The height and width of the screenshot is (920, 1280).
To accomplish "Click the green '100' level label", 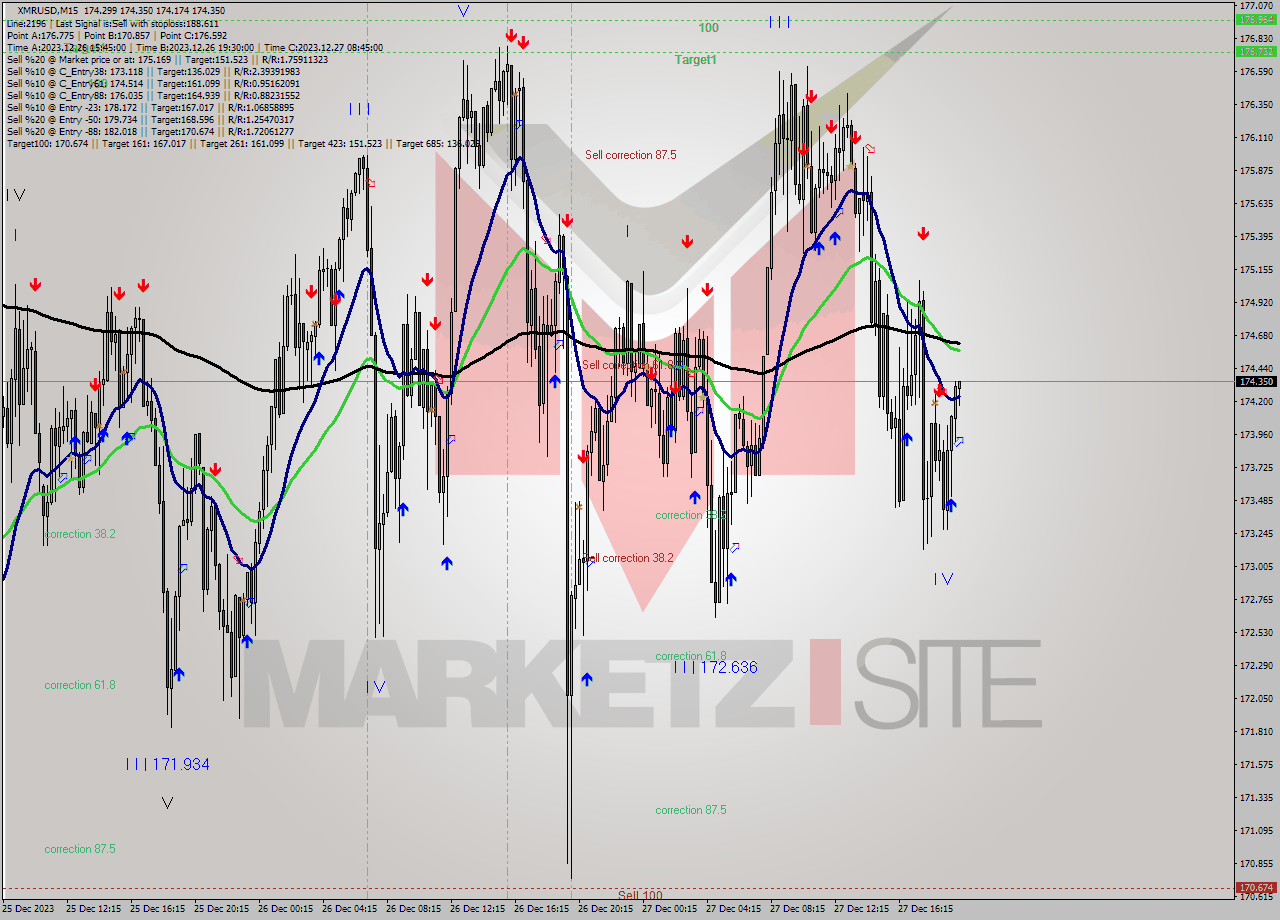I will pos(708,28).
